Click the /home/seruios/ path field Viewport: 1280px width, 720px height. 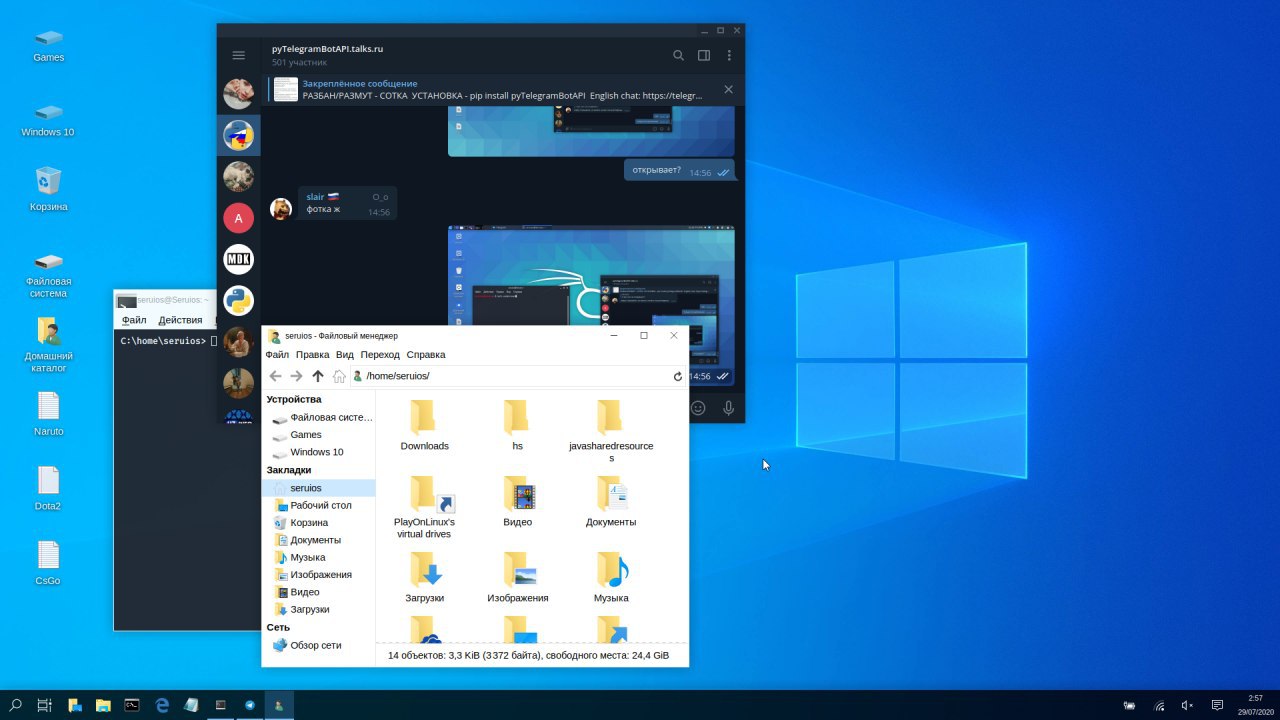510,376
